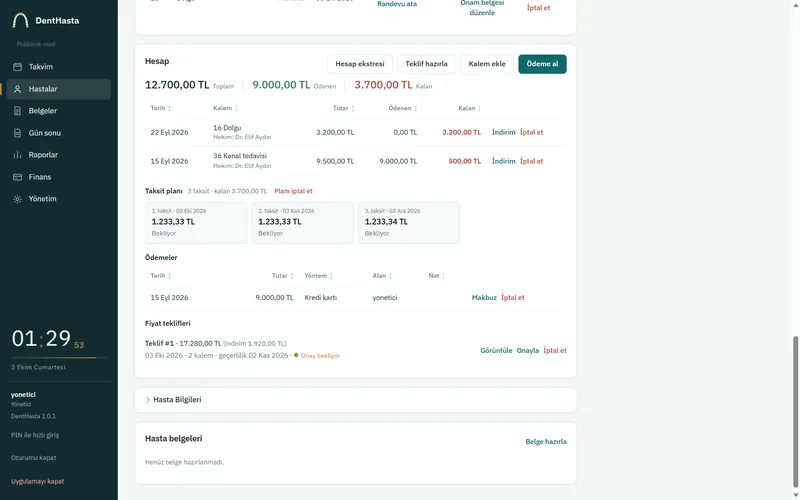Screen dimensions: 800x500
Task: Sort account table by Tutar
Action: coord(343,108)
